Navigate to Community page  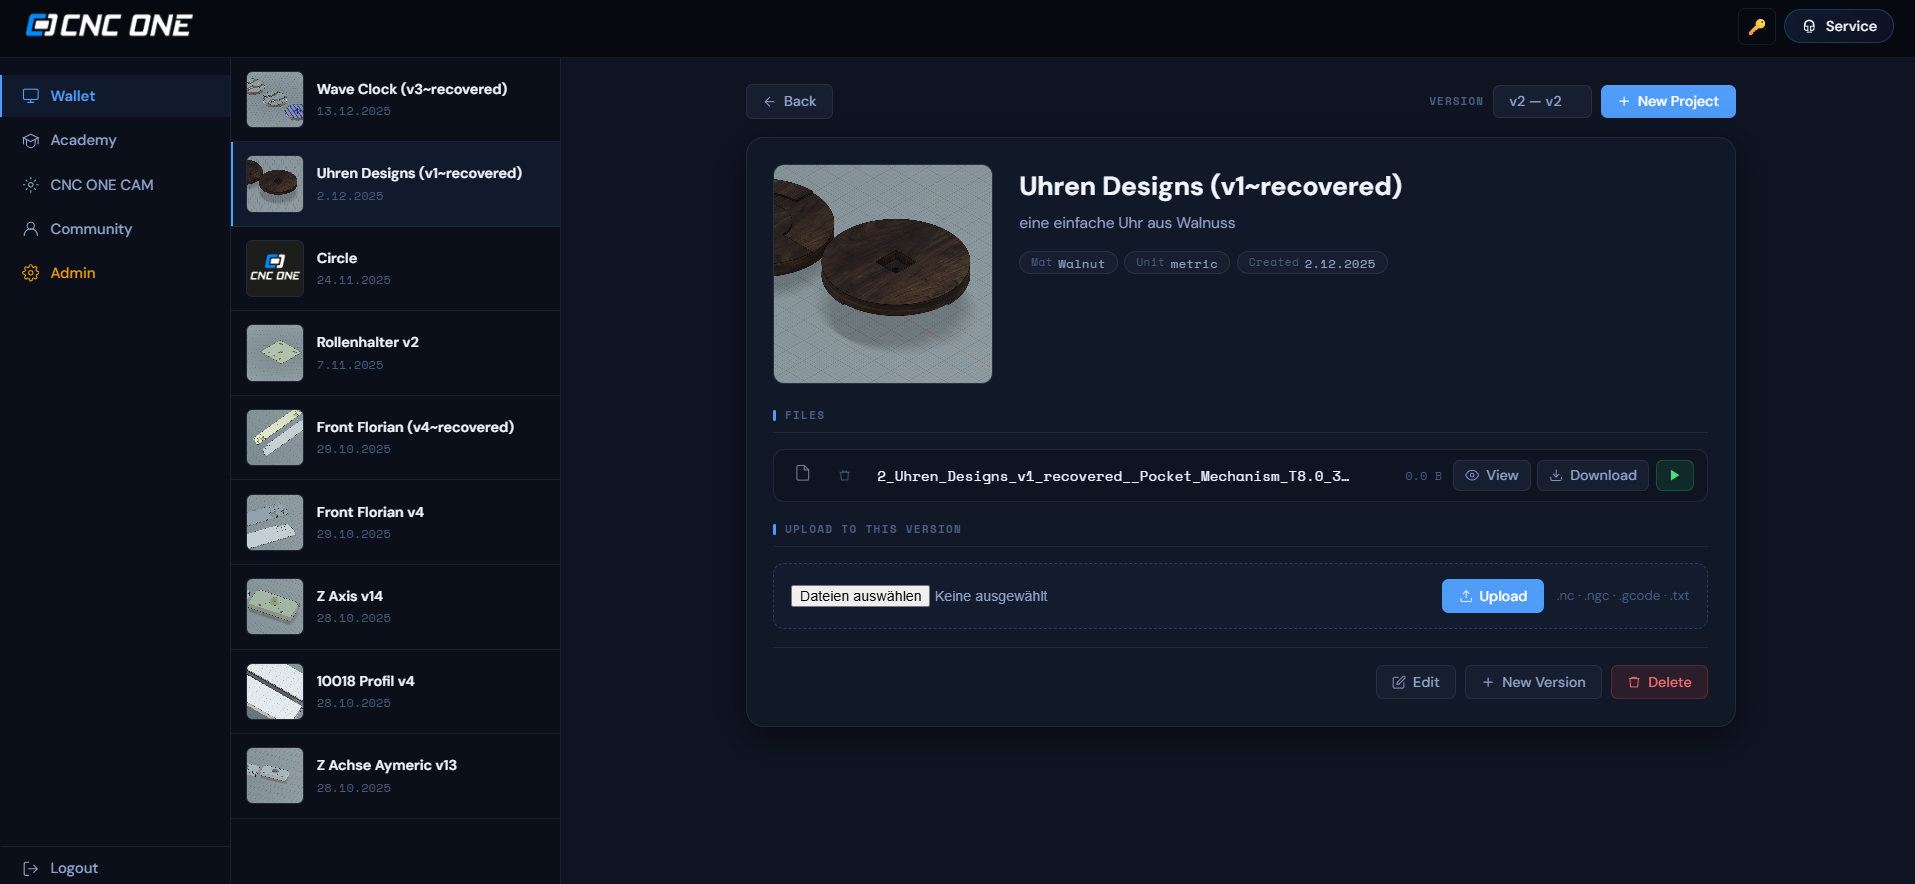[x=91, y=229]
